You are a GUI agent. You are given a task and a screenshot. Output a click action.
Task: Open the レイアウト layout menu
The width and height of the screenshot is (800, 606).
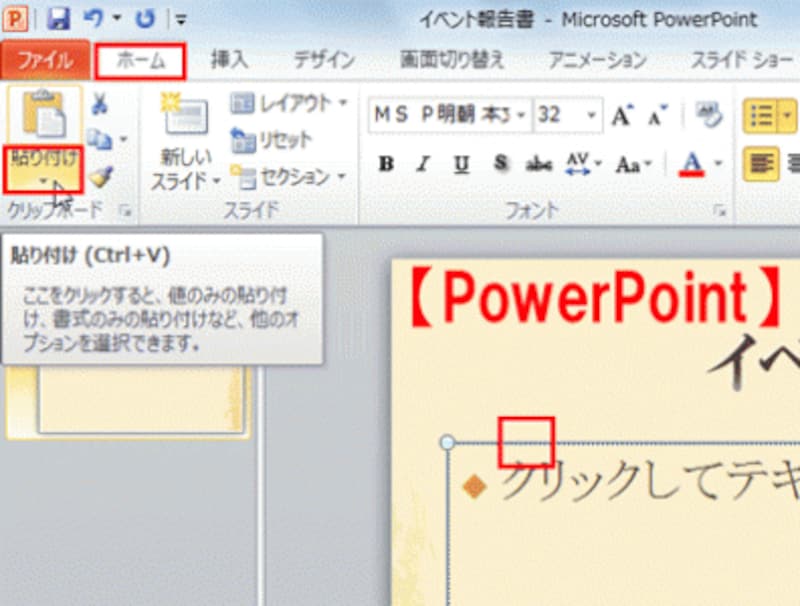point(289,104)
